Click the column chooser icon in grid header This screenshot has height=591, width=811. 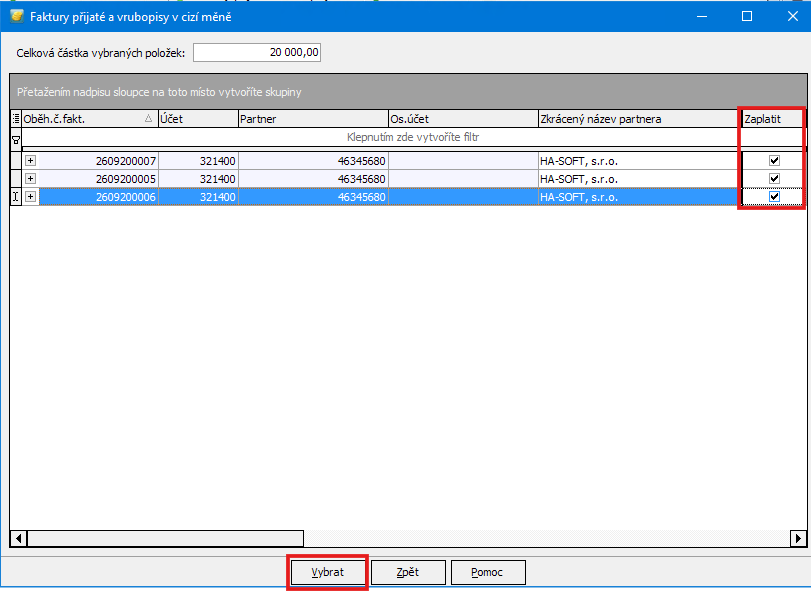16,119
